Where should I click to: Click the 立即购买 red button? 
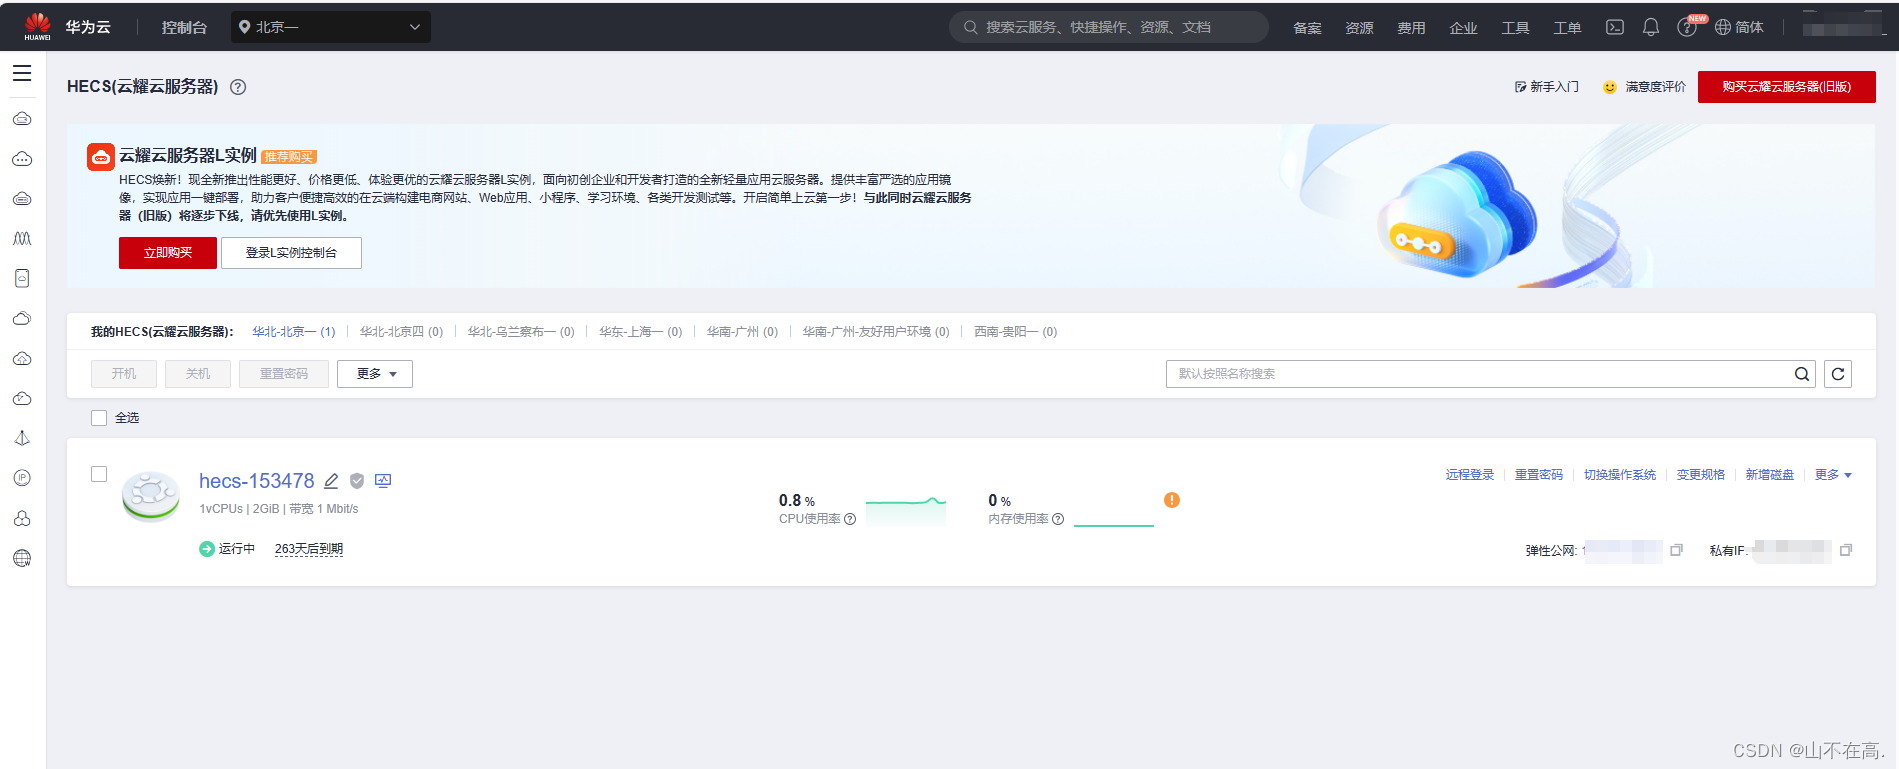click(x=168, y=253)
